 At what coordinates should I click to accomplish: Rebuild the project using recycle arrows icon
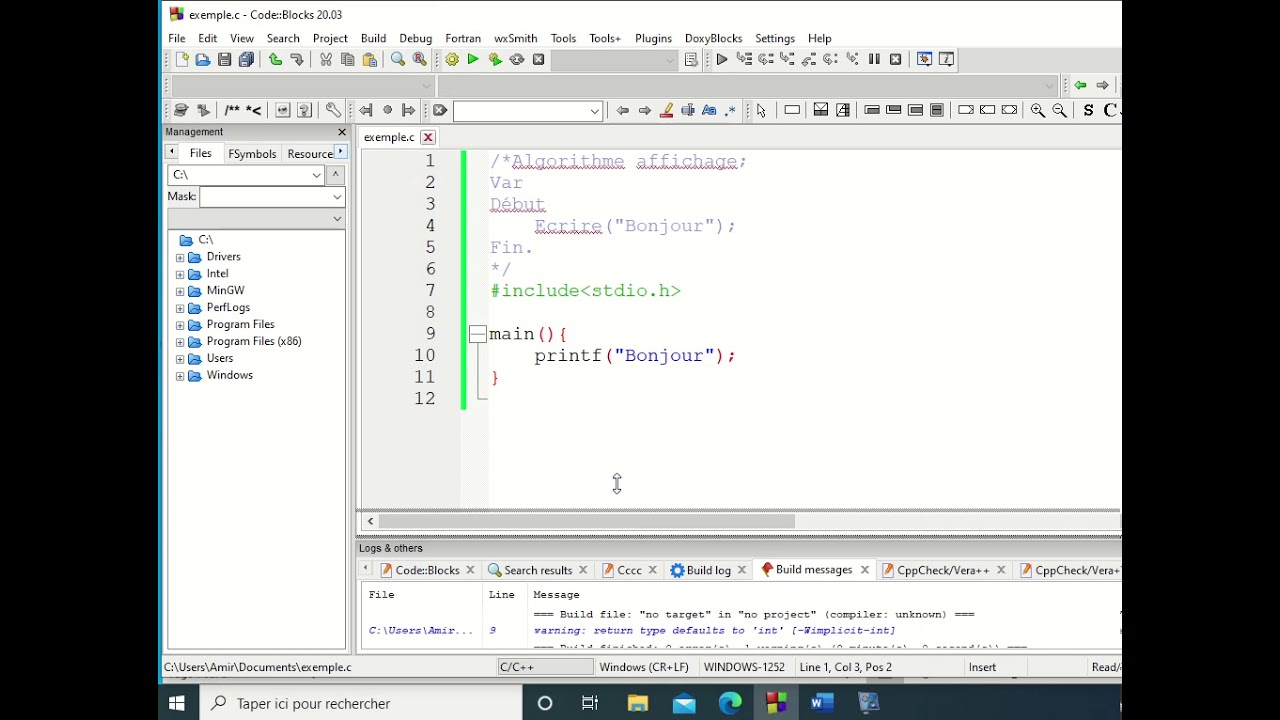click(x=517, y=60)
